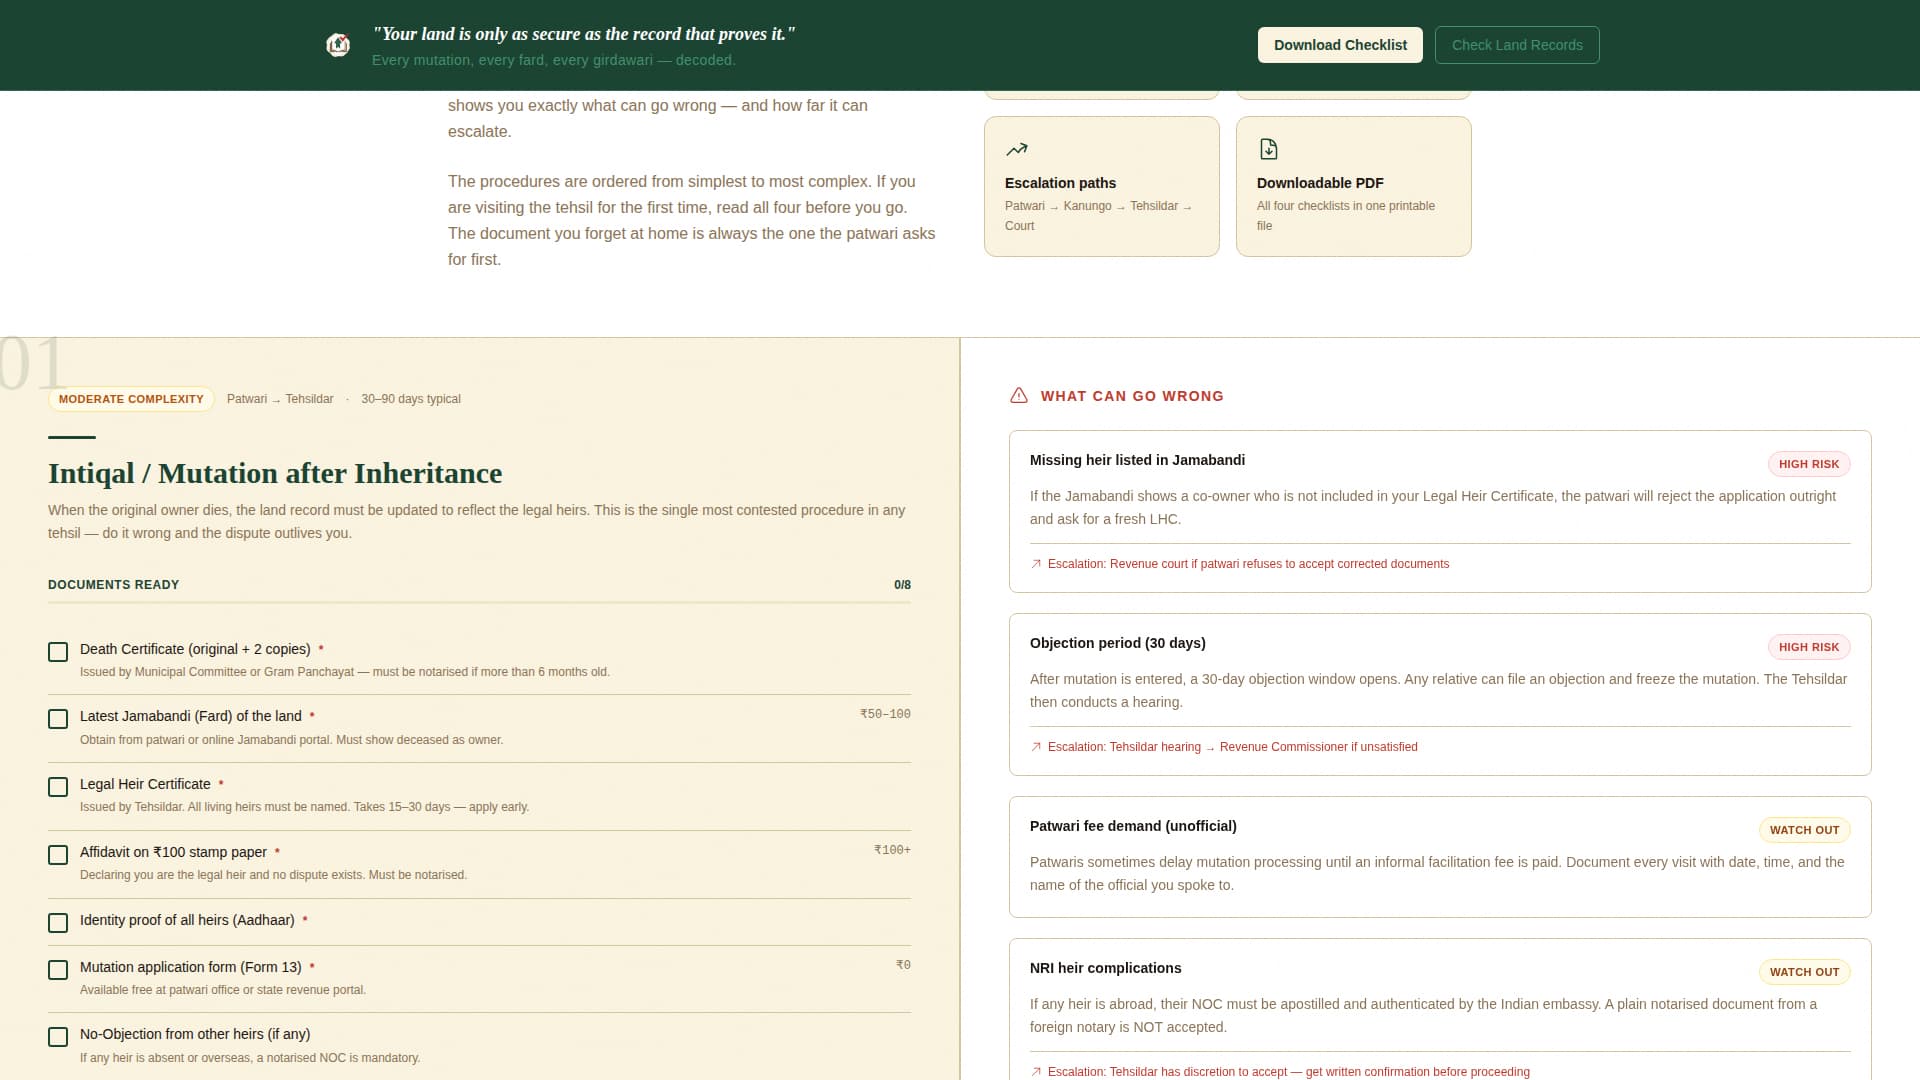Click the header quote 'Your land is only as secure'
Image resolution: width=1920 pixels, height=1080 pixels.
coord(584,34)
